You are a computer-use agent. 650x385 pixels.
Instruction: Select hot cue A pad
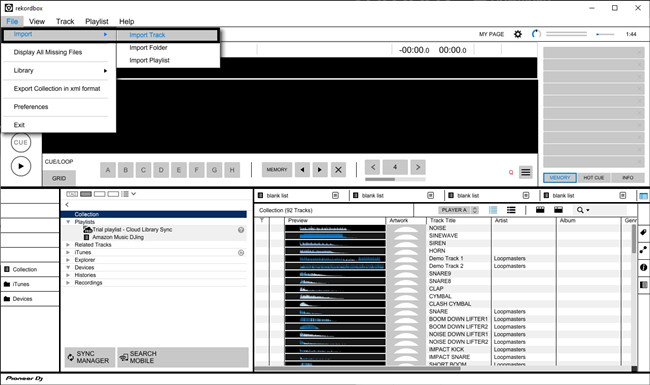click(108, 170)
